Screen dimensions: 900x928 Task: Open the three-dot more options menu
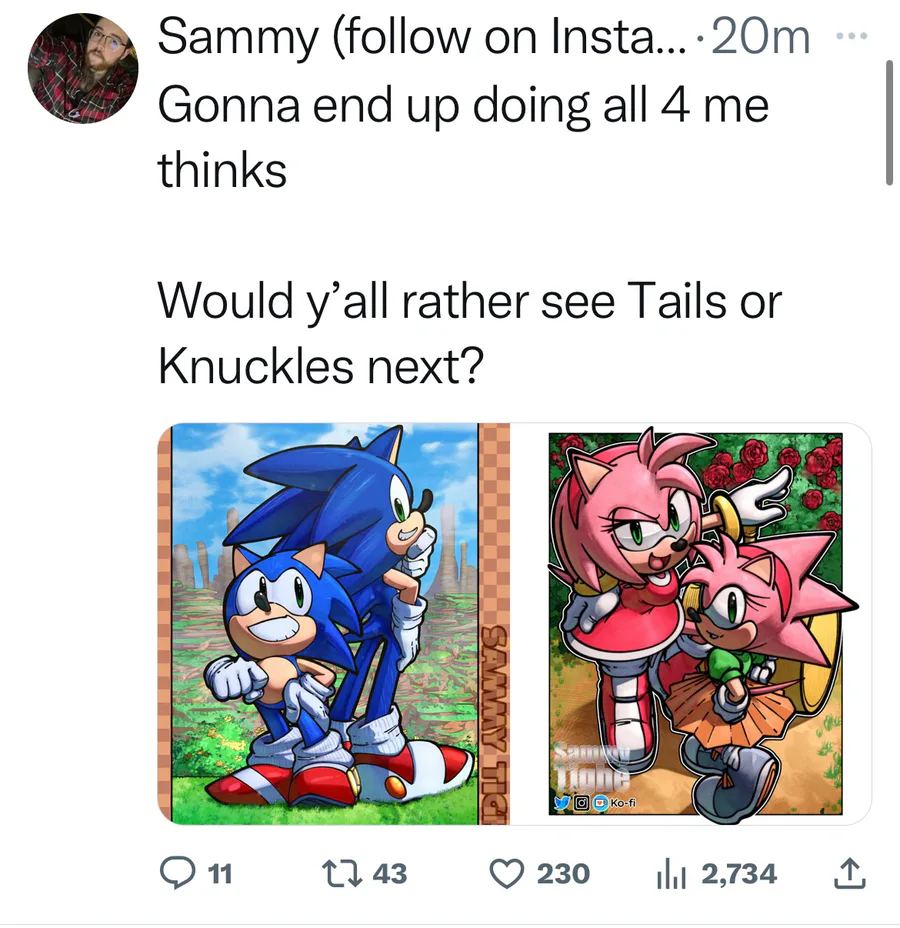tap(851, 36)
